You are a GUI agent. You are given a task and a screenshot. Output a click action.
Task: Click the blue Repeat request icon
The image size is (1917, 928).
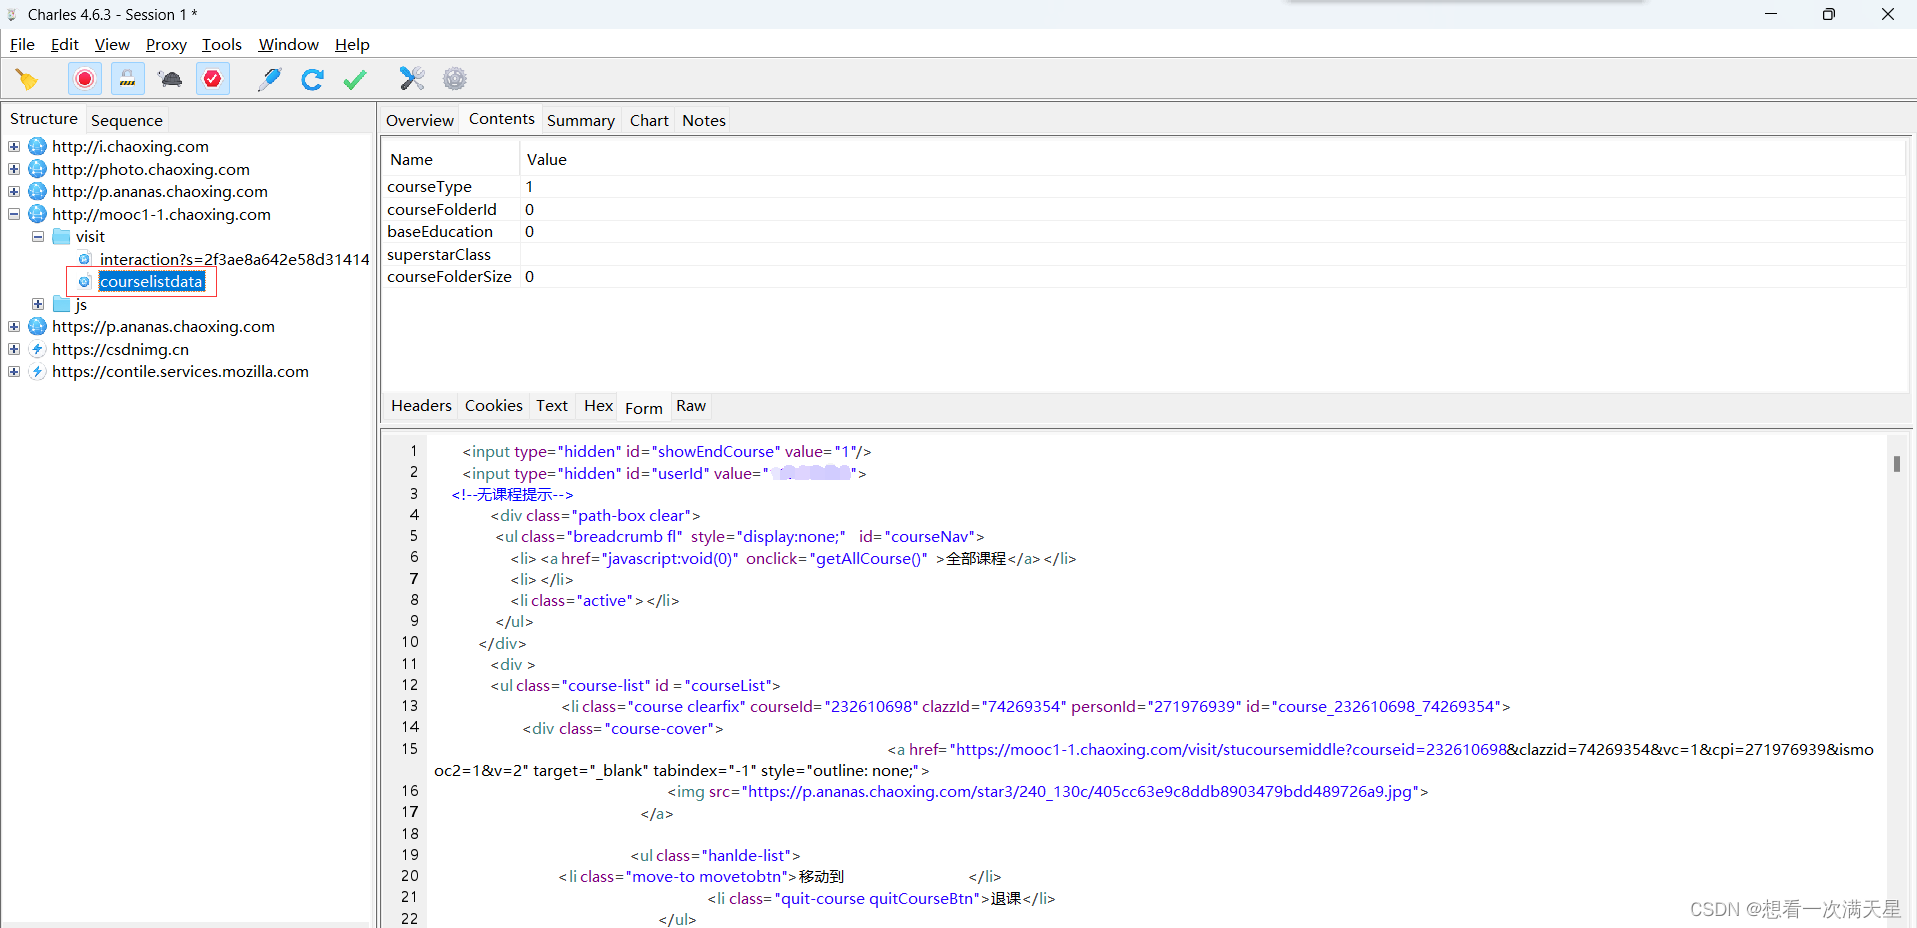point(312,79)
